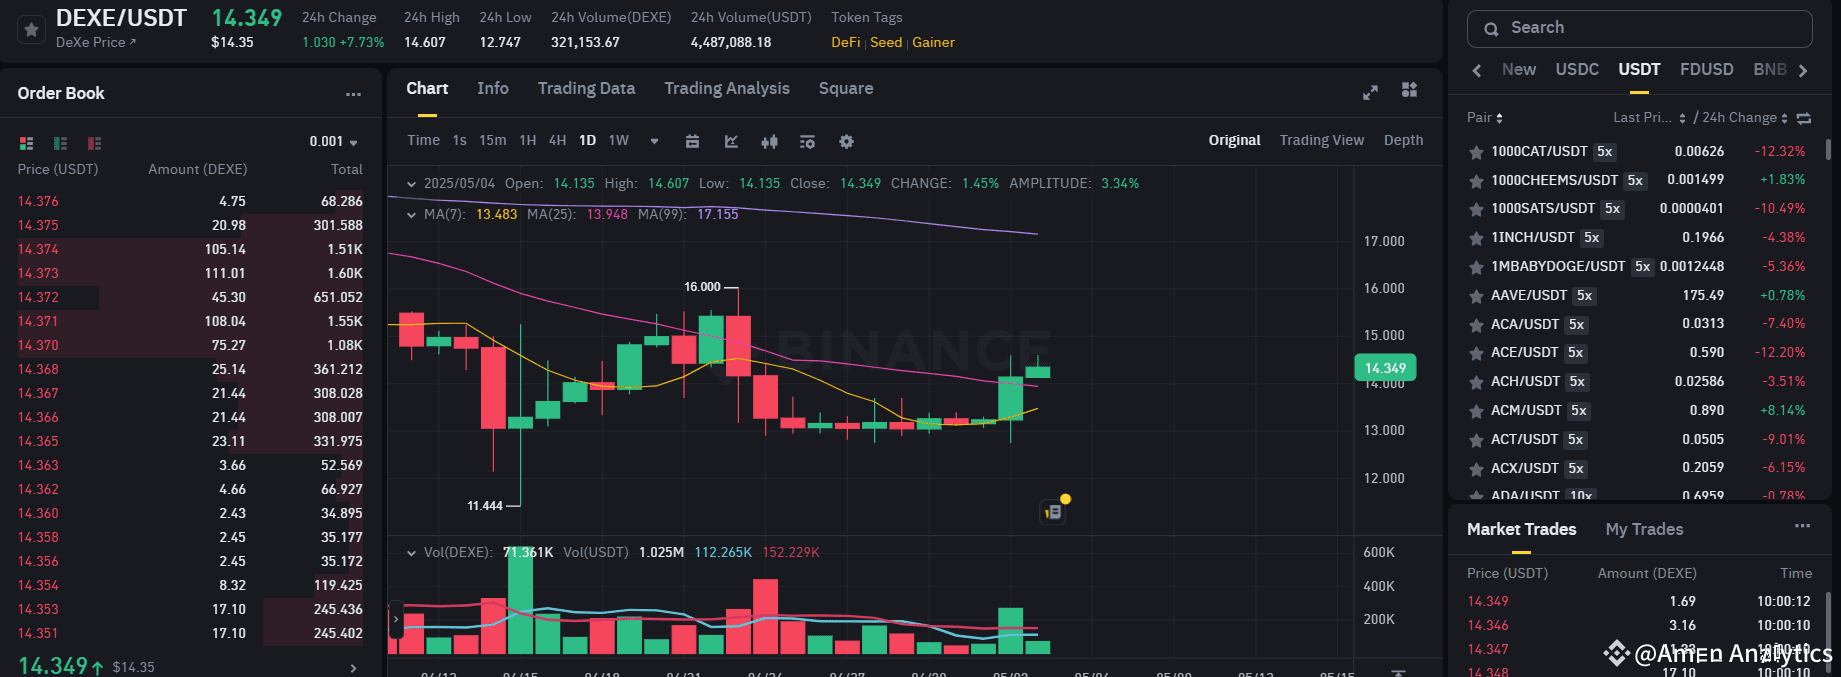
Task: Select the 1W time interval
Action: (x=619, y=141)
